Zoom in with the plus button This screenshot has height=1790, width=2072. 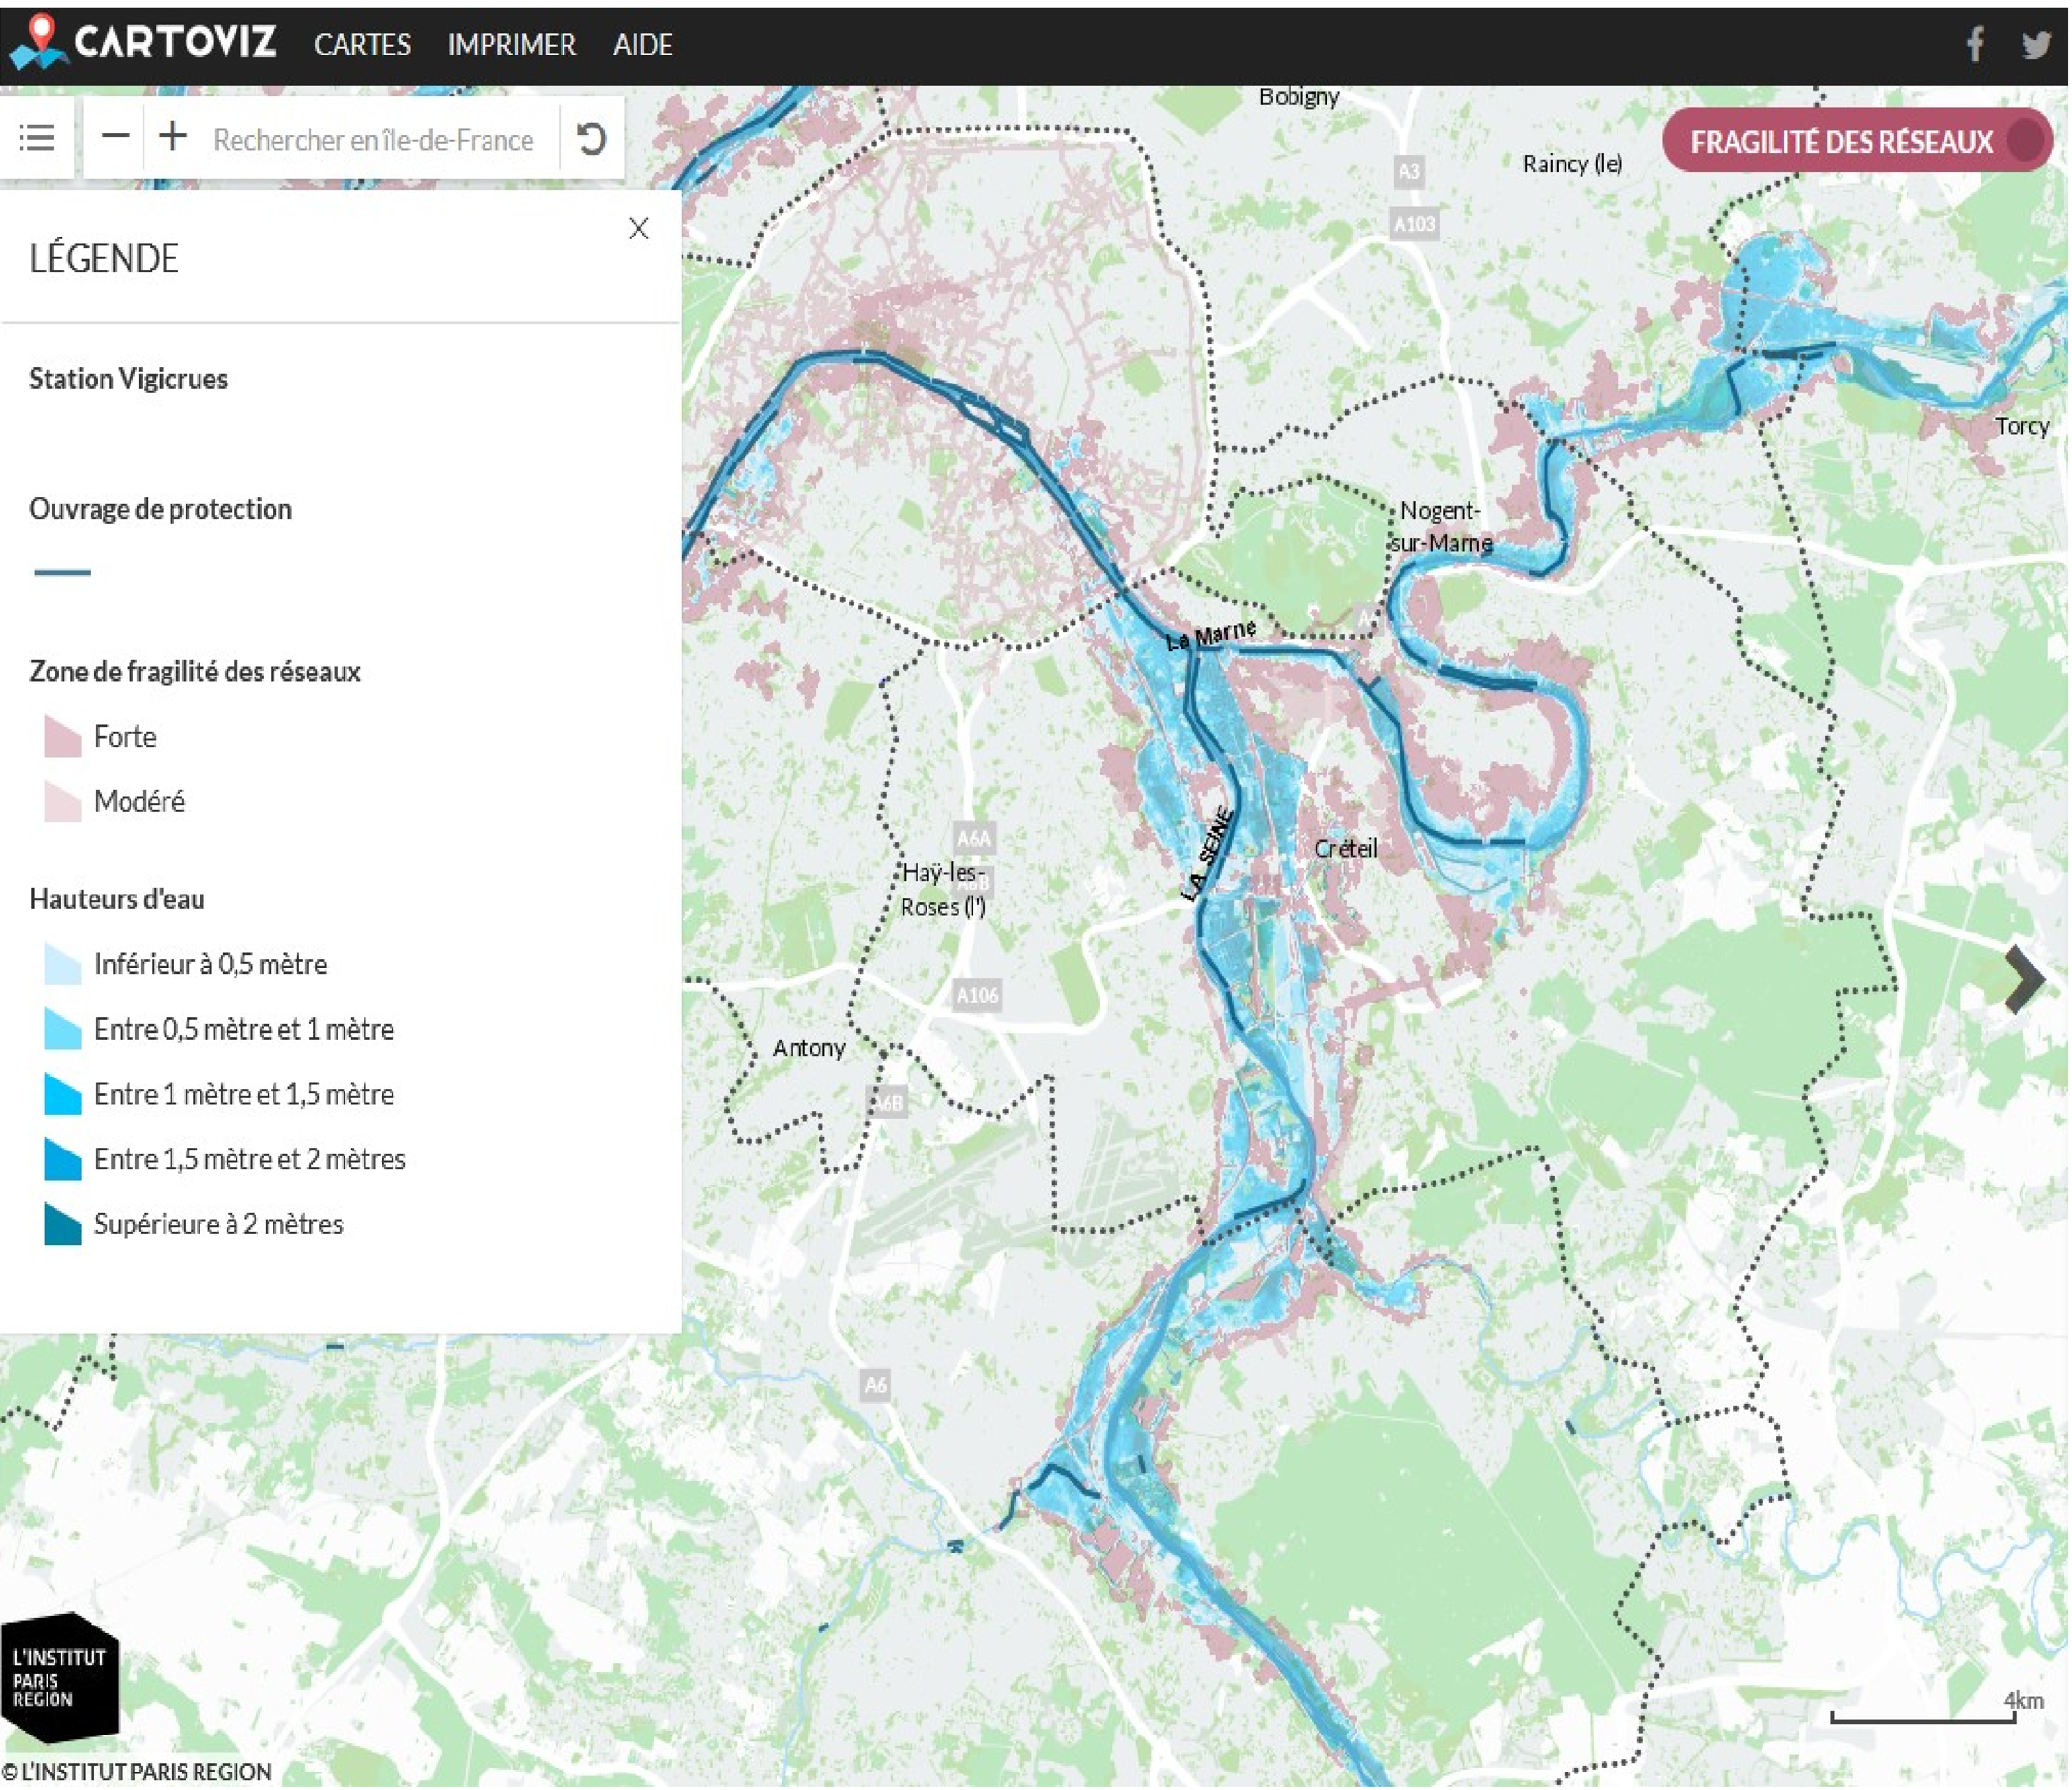pyautogui.click(x=173, y=136)
